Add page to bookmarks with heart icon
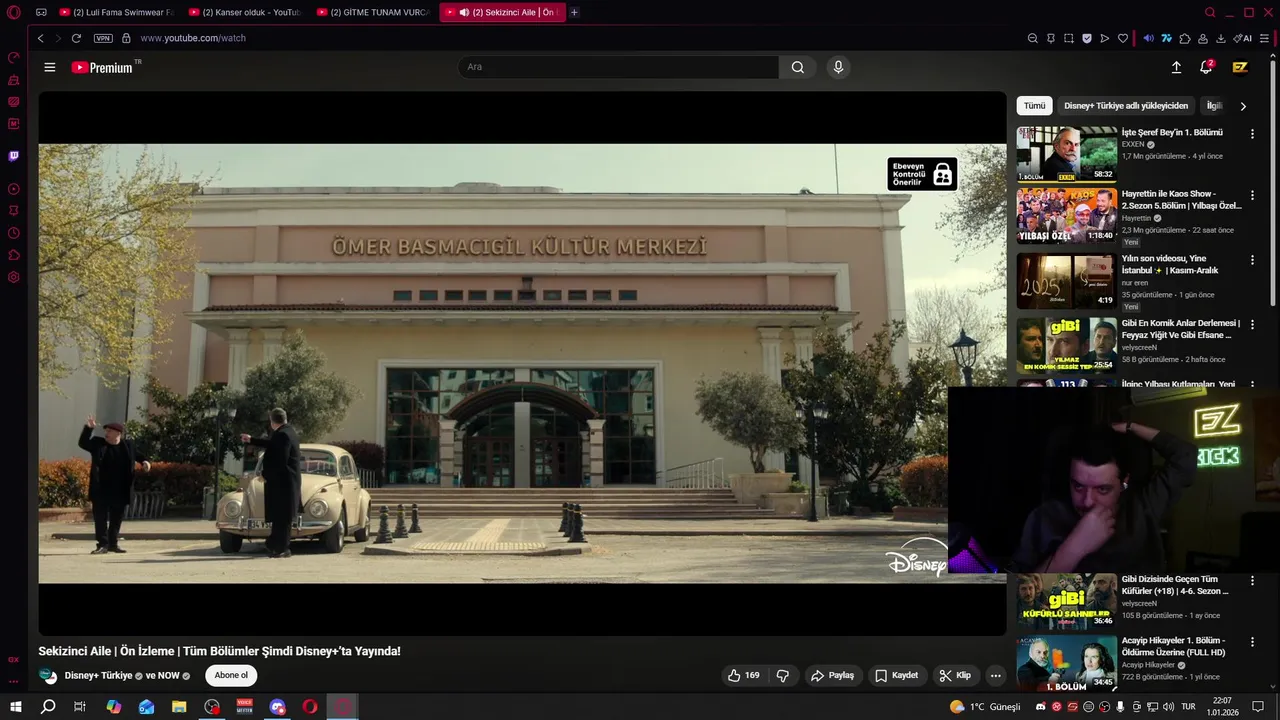 point(1123,38)
